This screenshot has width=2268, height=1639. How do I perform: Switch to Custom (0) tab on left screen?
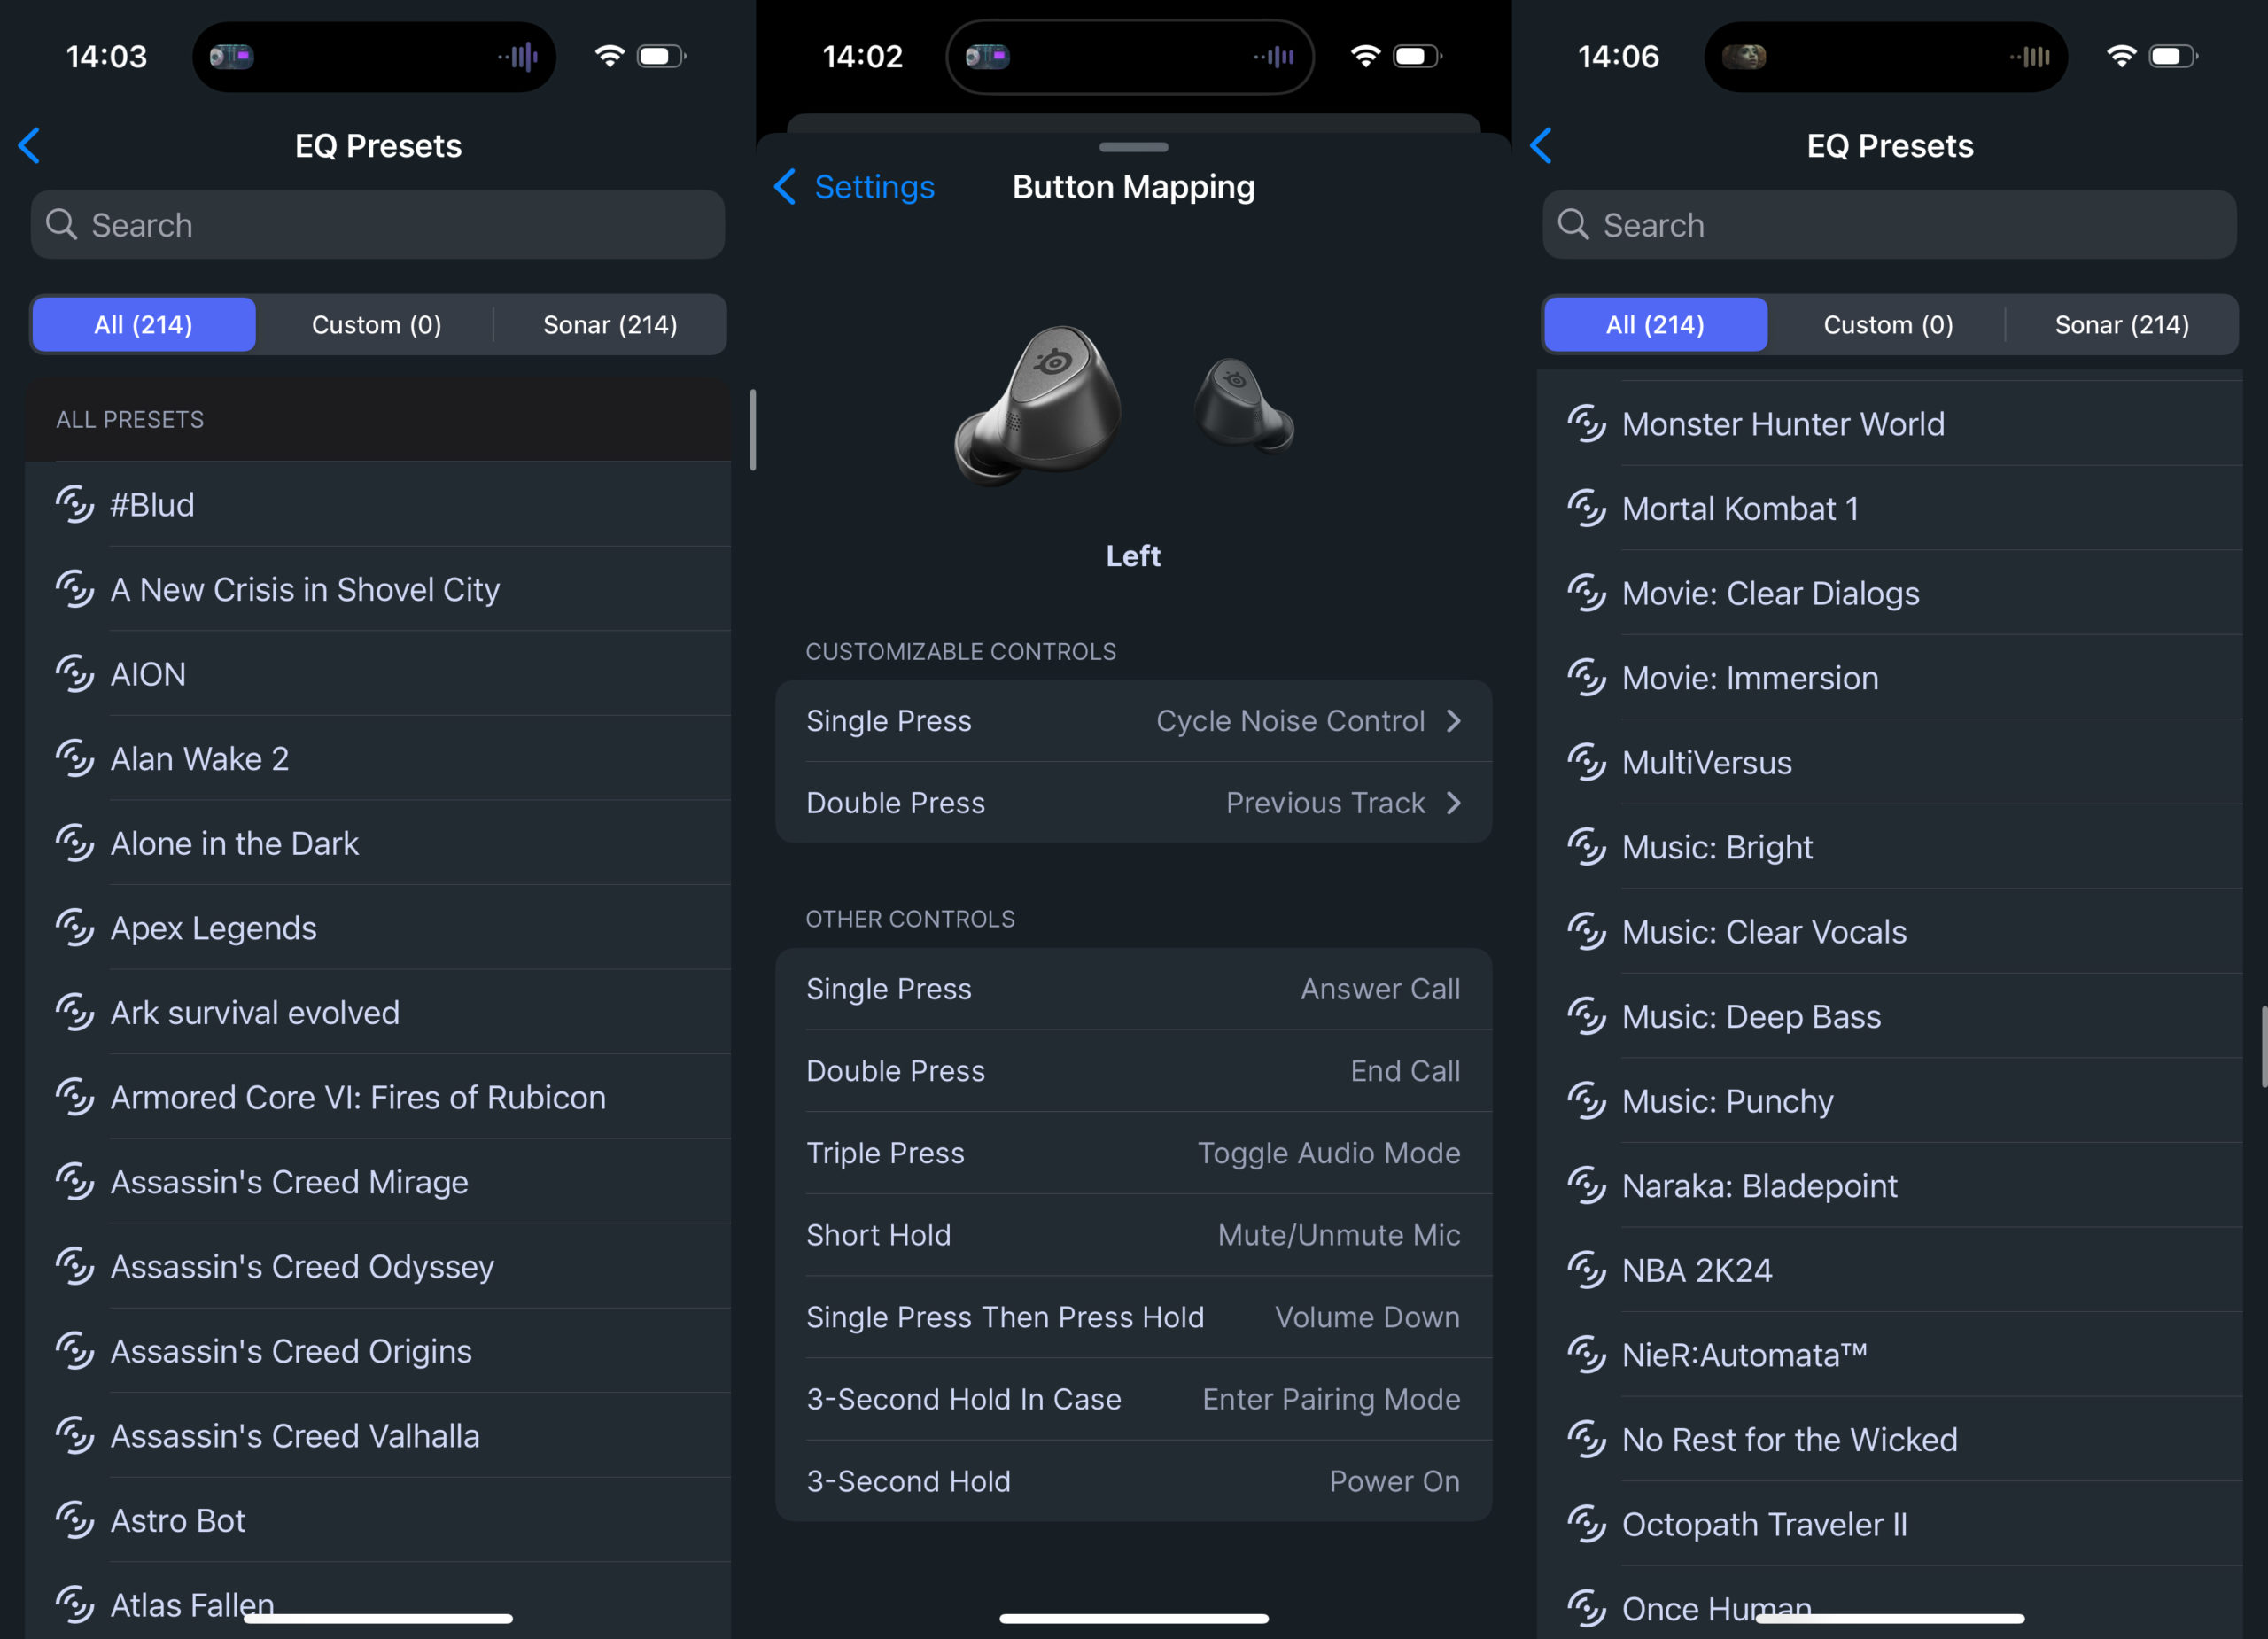click(x=377, y=325)
